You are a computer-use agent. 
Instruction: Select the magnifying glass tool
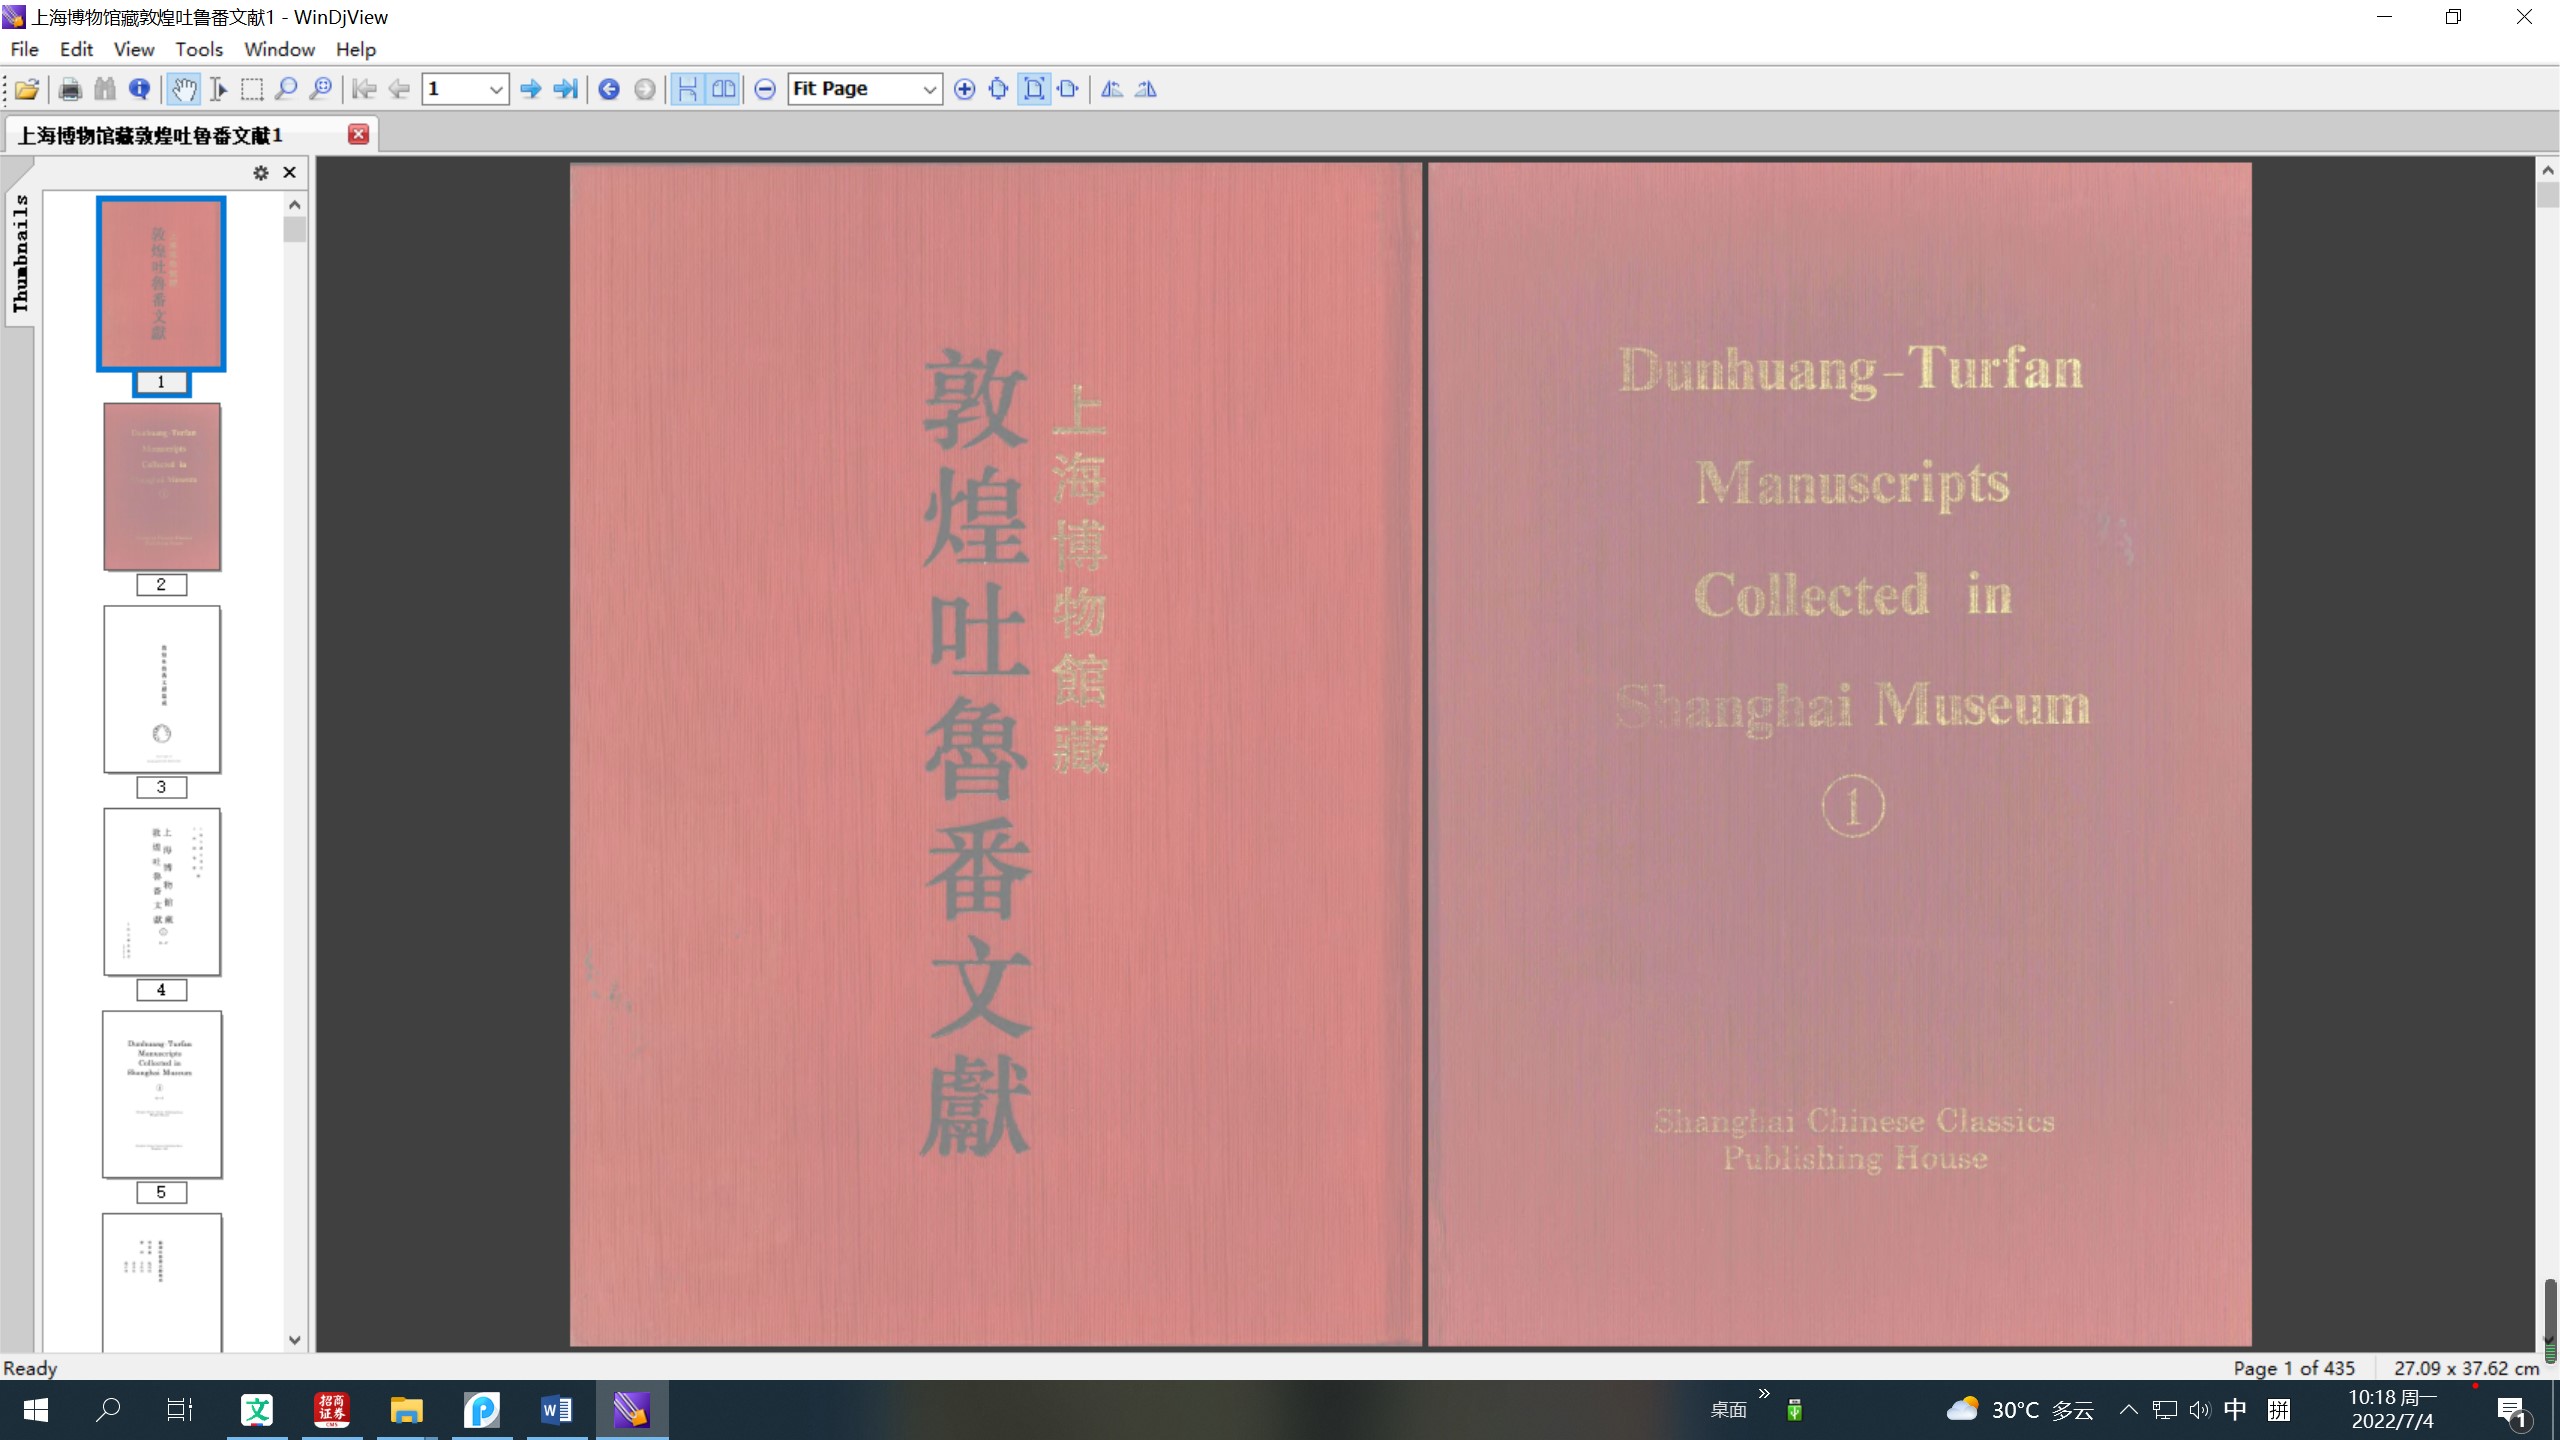click(286, 89)
